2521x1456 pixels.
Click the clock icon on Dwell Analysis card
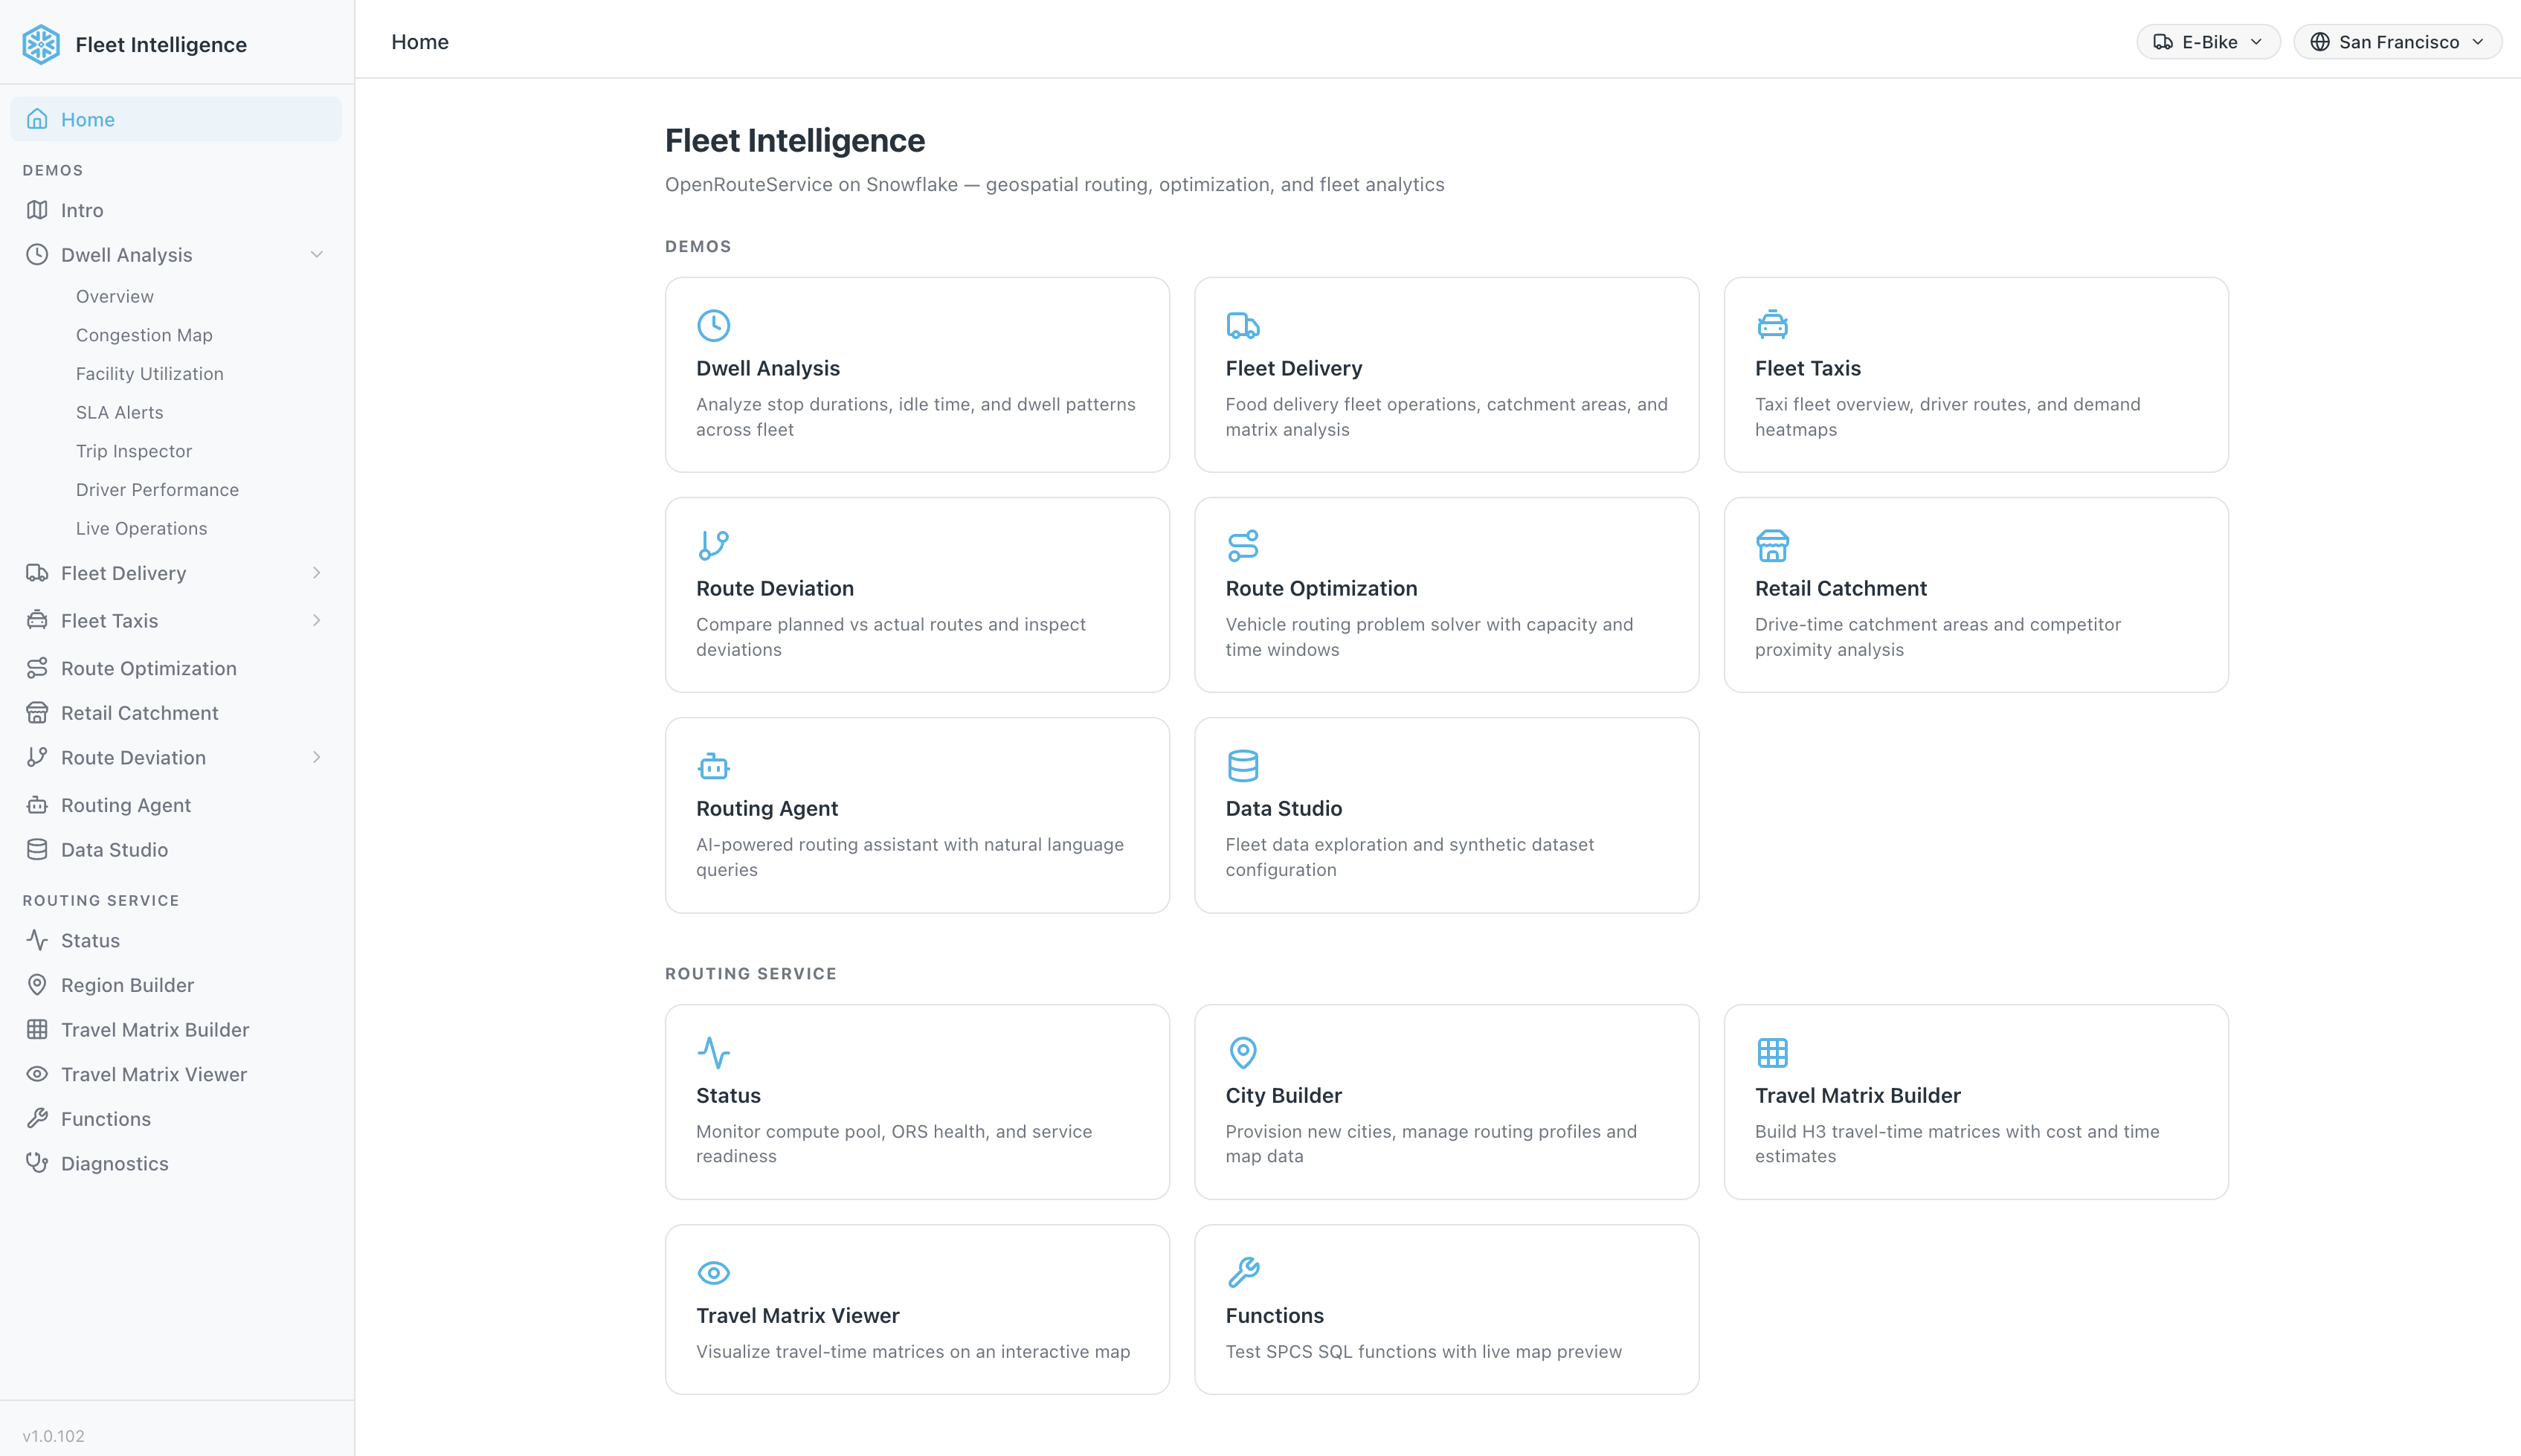(x=713, y=325)
